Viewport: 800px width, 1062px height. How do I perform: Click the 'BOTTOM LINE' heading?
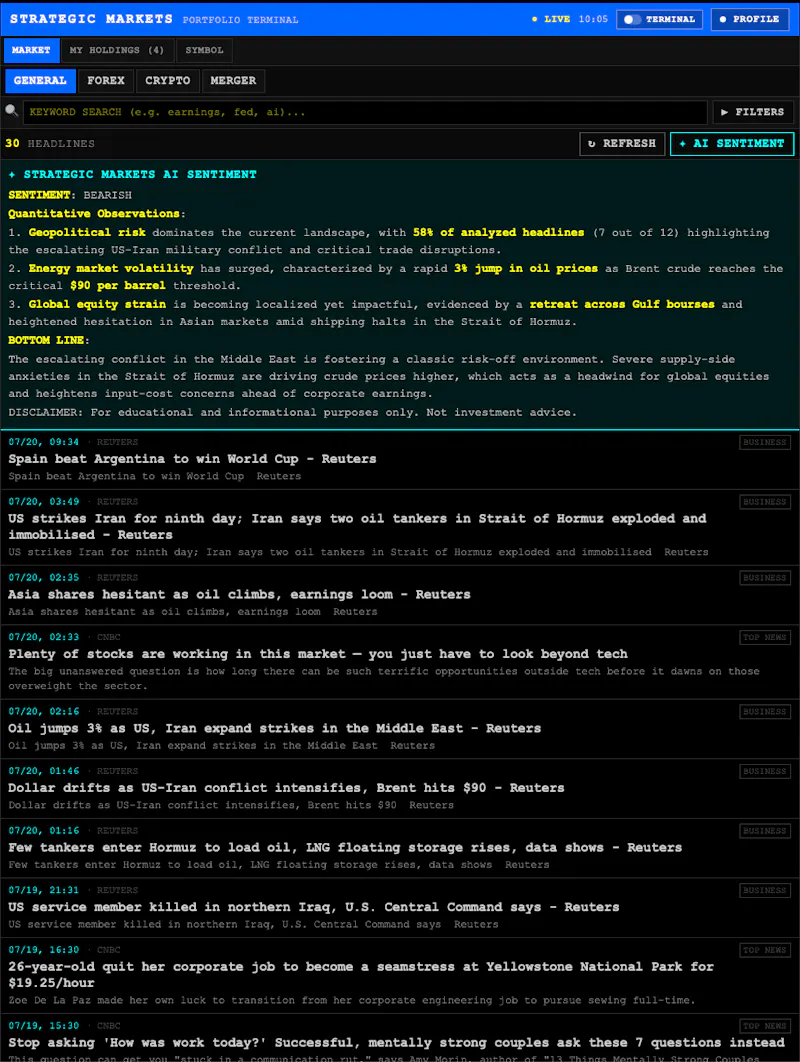coord(49,340)
